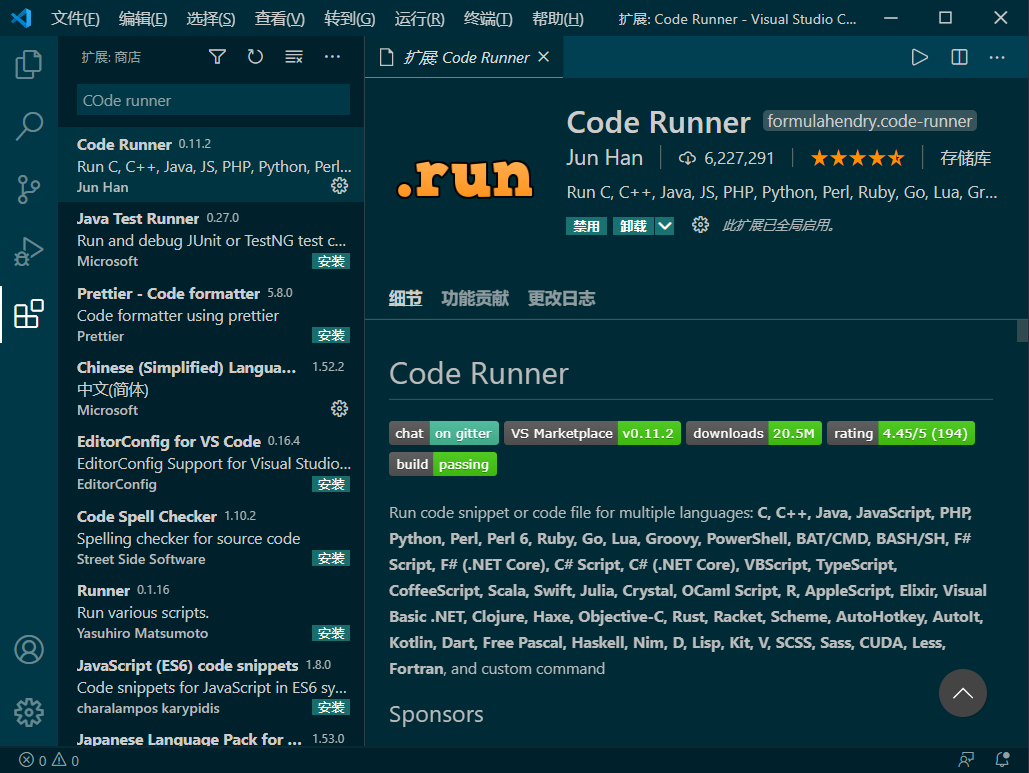Install Java Test Runner extension
The width and height of the screenshot is (1029, 773).
[331, 261]
